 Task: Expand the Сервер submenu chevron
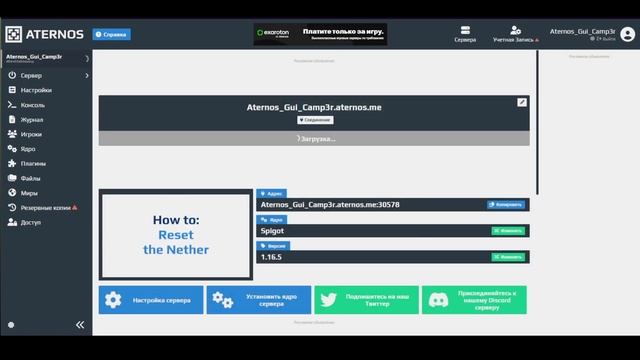(87, 76)
